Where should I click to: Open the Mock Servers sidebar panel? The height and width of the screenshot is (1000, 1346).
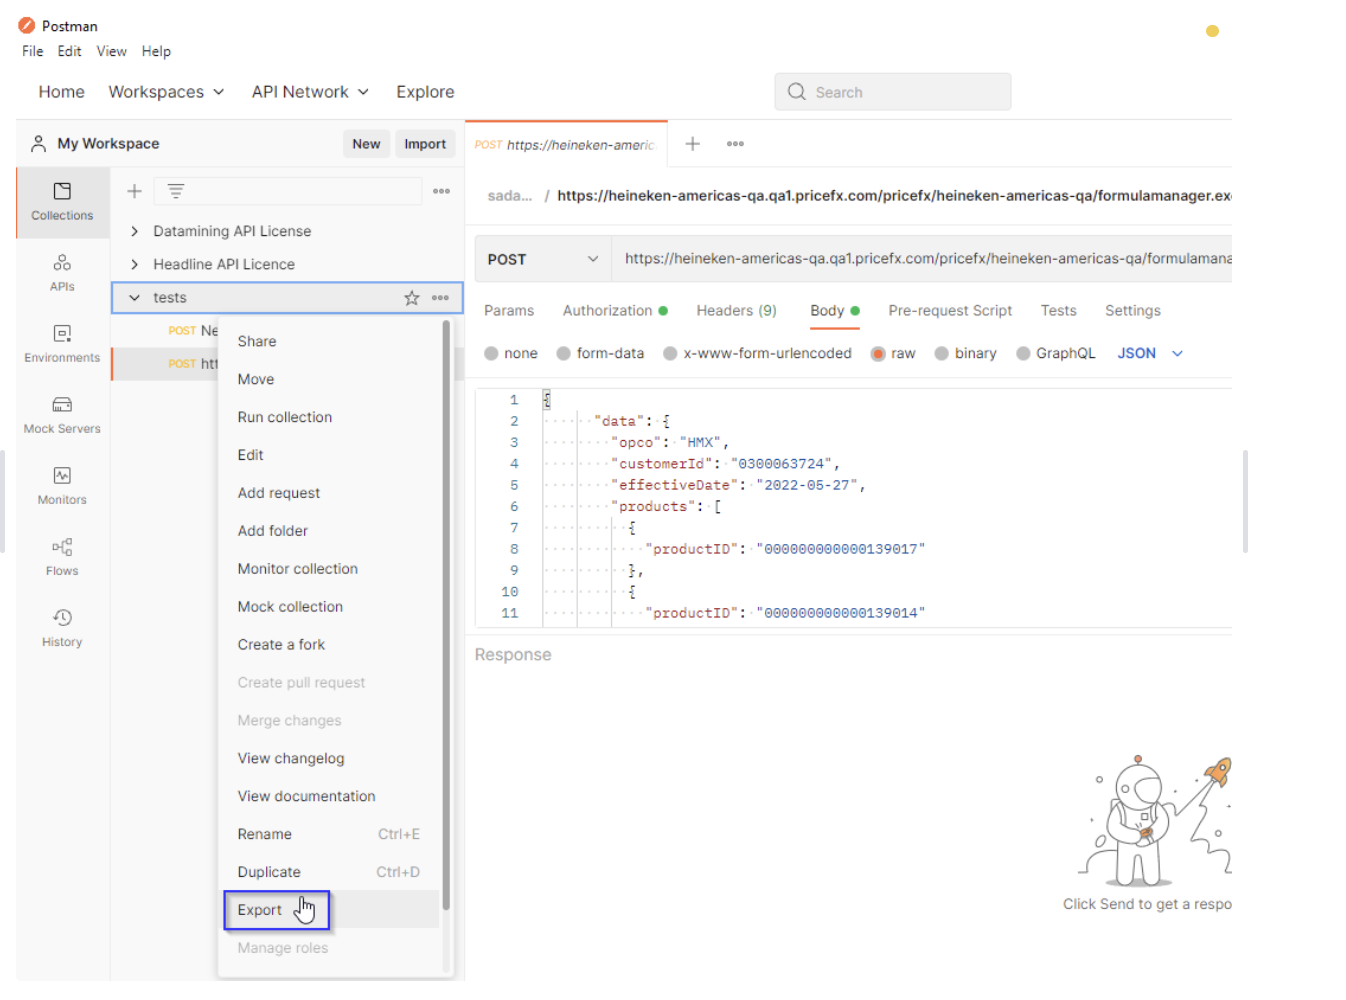click(62, 415)
